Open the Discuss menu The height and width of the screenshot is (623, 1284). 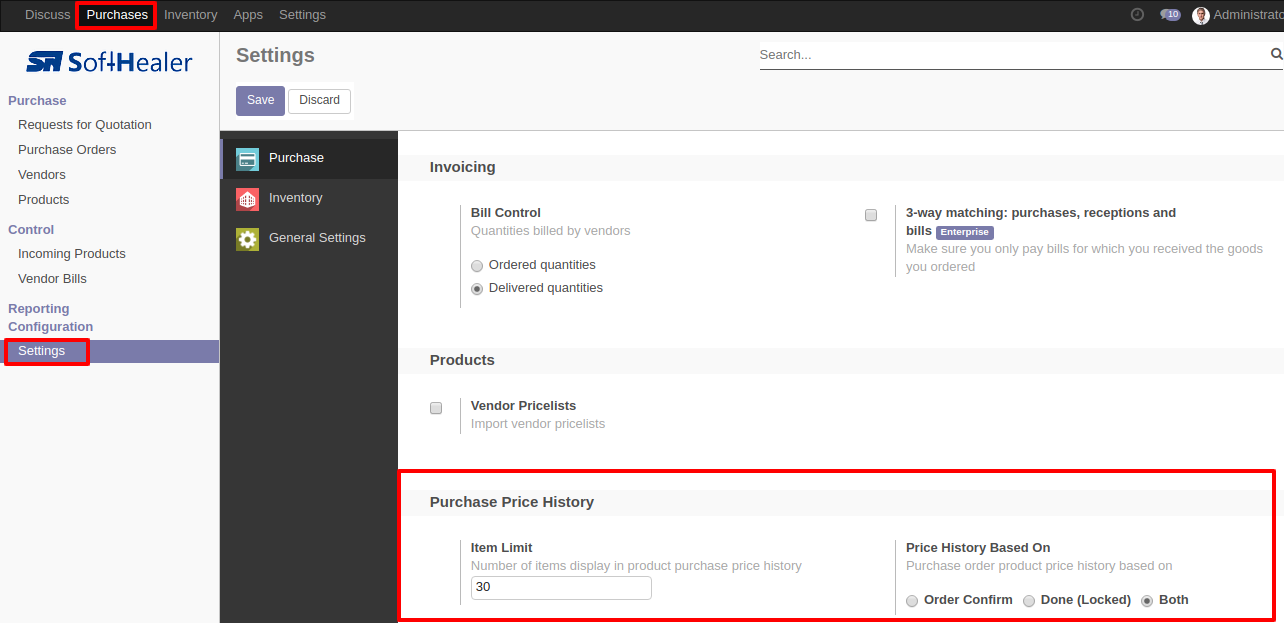click(48, 15)
